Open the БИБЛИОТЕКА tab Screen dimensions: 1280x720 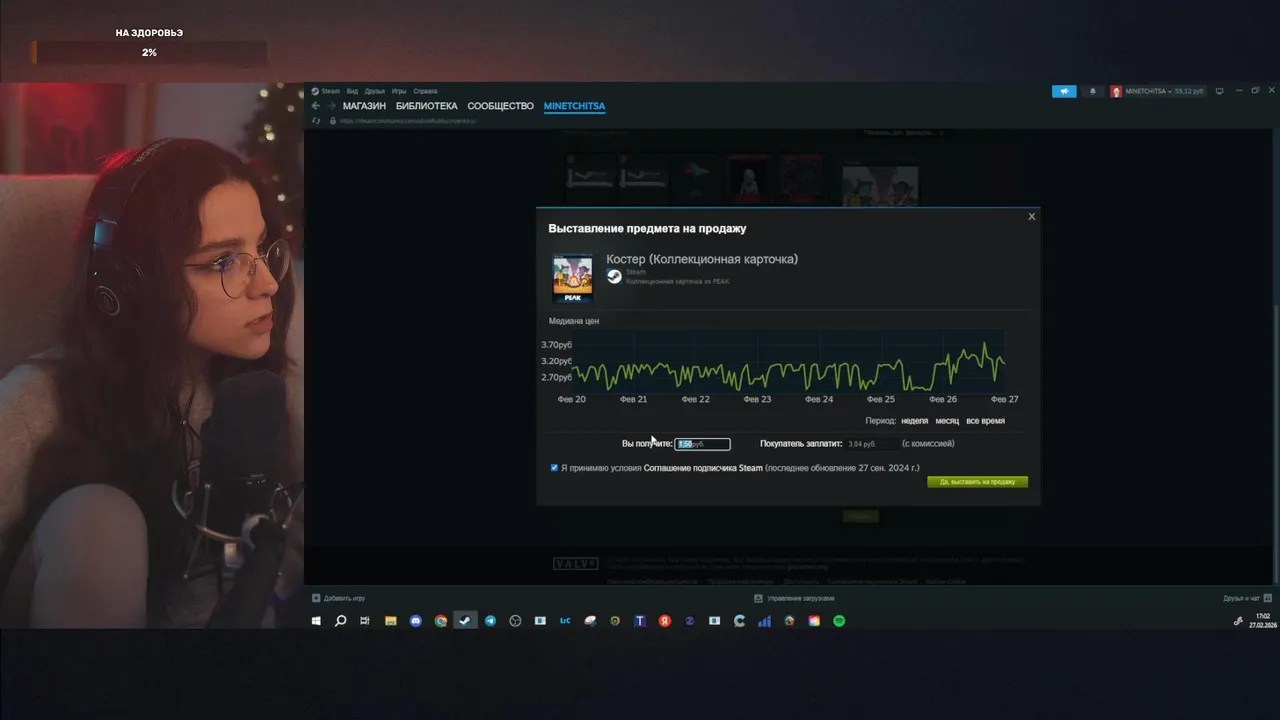click(x=426, y=106)
